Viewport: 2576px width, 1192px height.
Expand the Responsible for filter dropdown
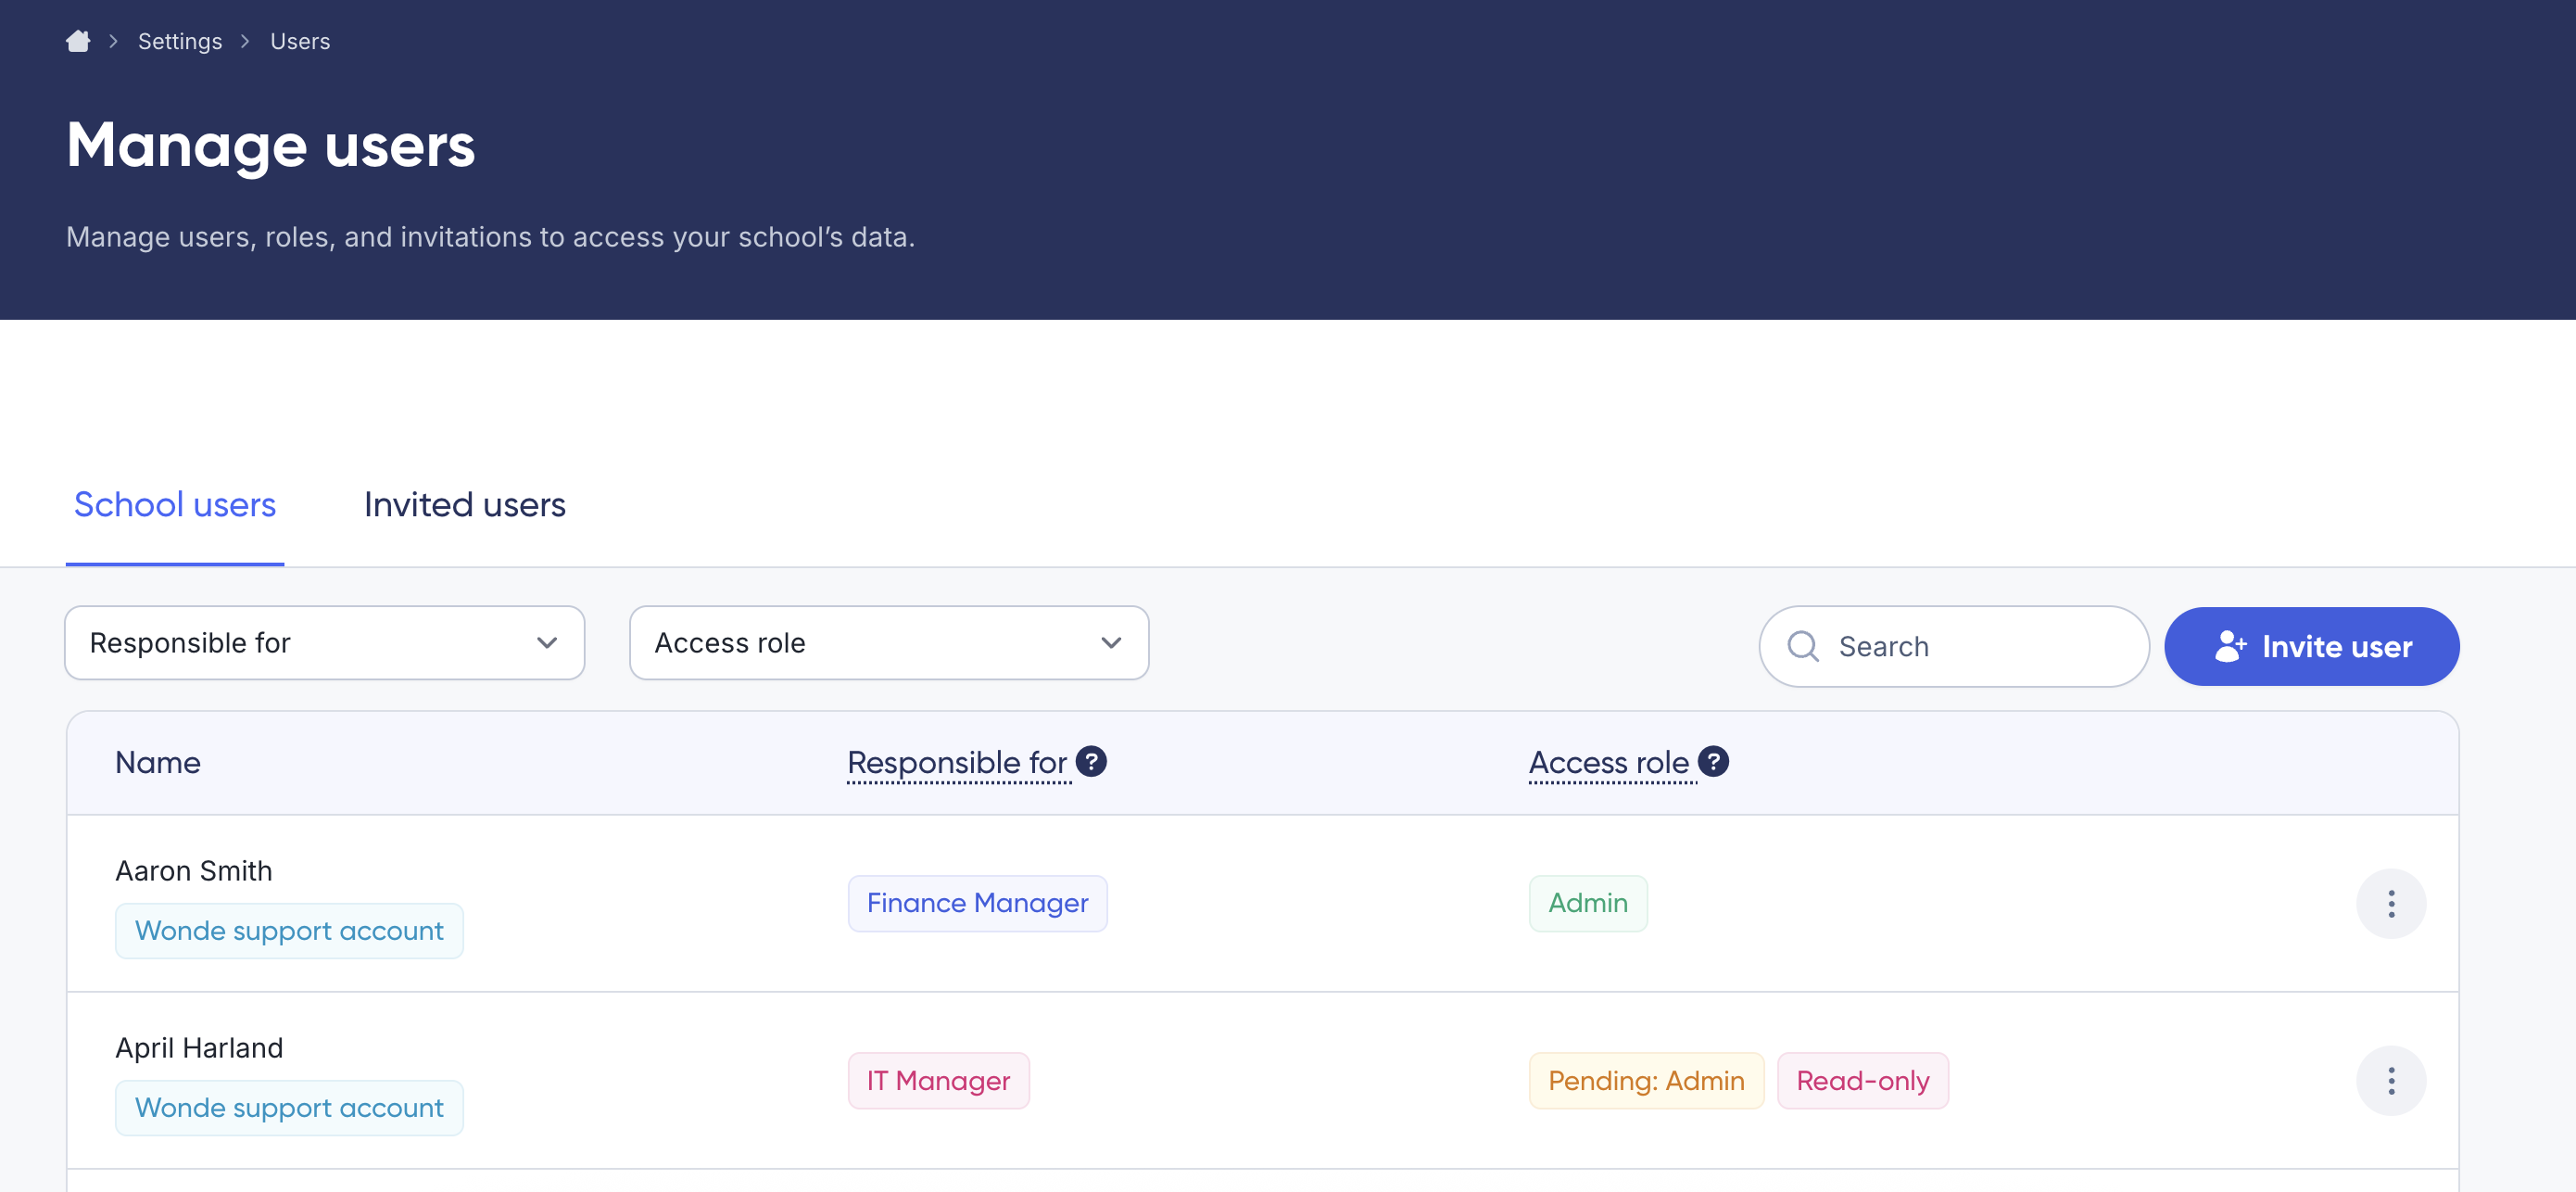tap(324, 643)
